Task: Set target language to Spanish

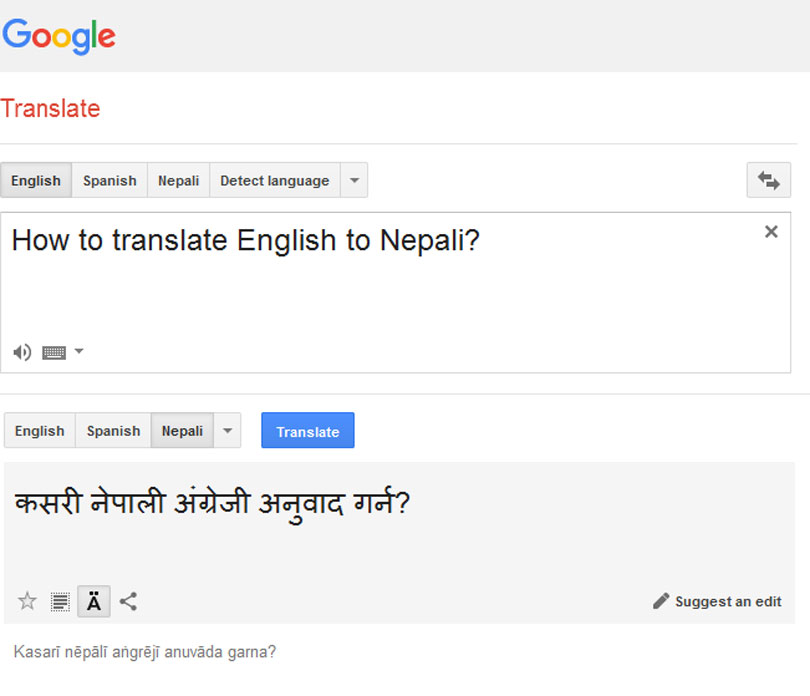Action: (113, 431)
